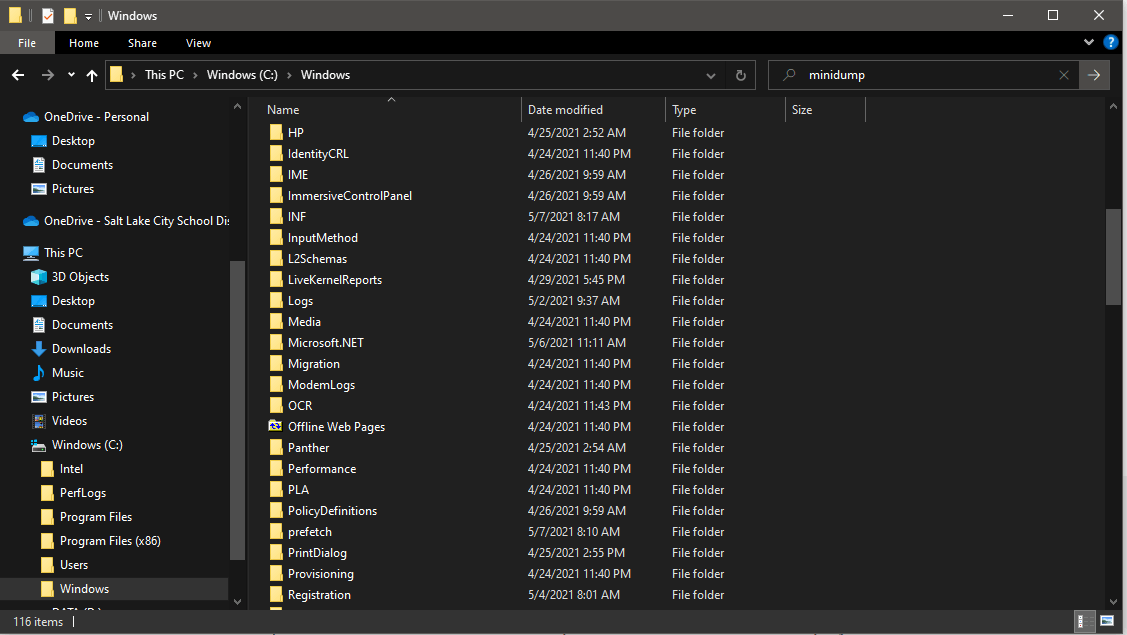Open recent locations dropdown arrow
This screenshot has width=1127, height=635.
tap(71, 75)
